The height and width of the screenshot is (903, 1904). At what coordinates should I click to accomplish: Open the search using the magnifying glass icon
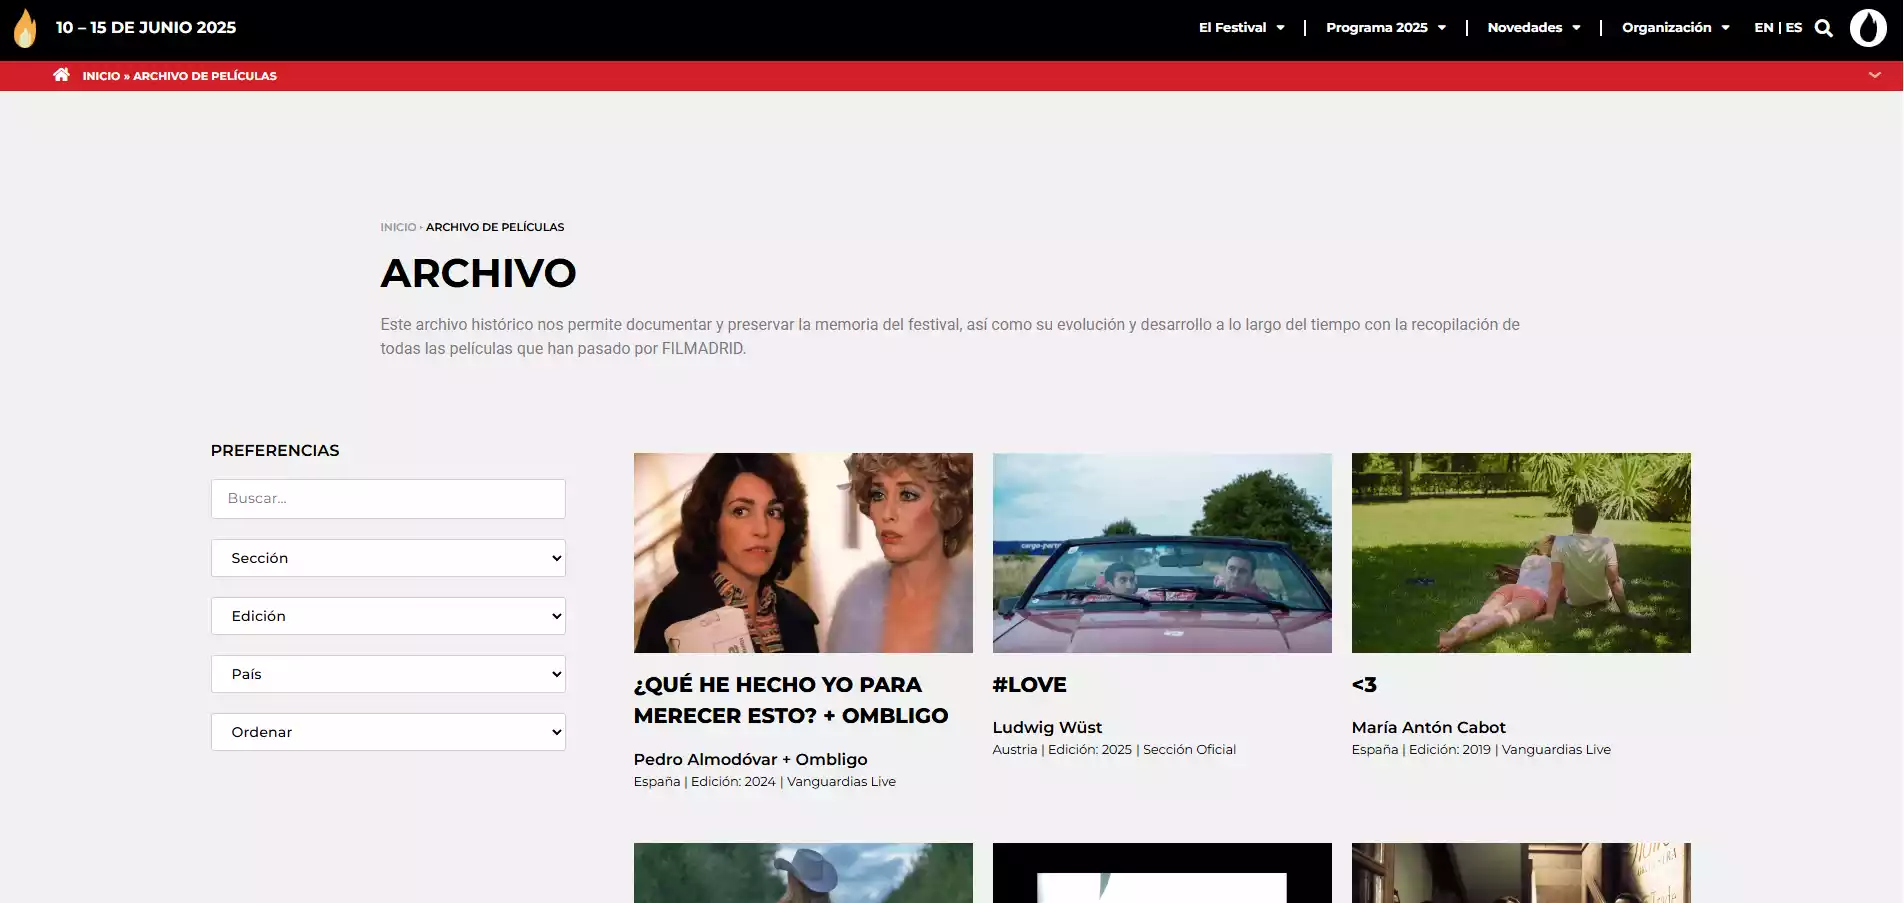click(x=1825, y=27)
